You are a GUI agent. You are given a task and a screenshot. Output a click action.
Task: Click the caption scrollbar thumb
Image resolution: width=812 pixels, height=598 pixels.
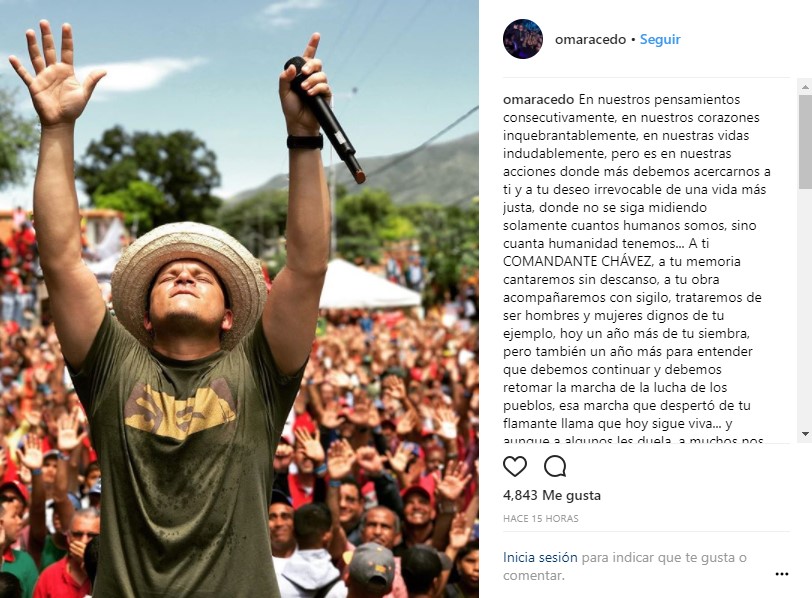click(805, 142)
